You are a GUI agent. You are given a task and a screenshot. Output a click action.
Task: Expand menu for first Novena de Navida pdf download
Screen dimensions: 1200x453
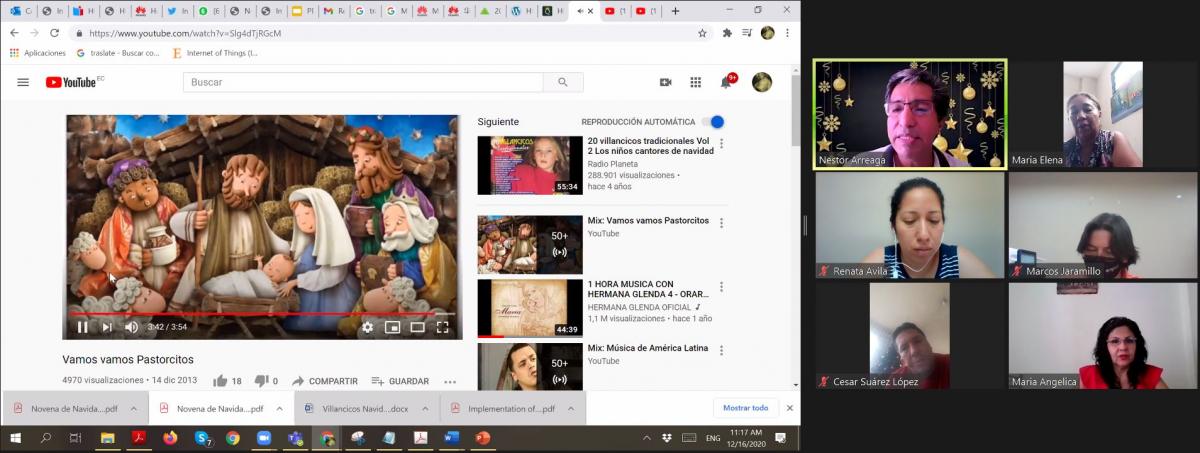coord(133,408)
